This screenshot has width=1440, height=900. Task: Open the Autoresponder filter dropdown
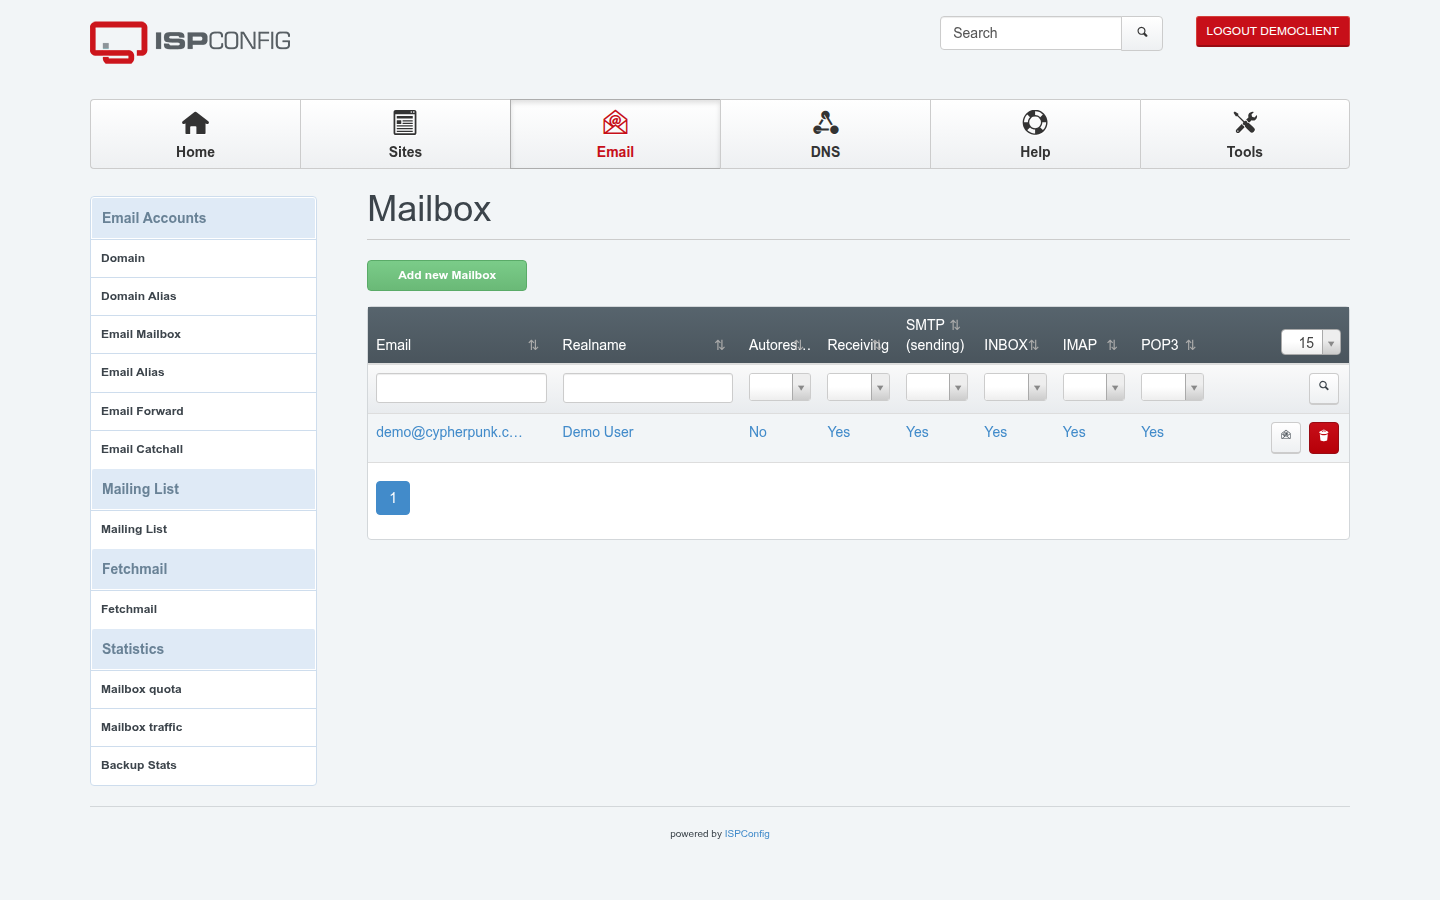[x=780, y=387]
